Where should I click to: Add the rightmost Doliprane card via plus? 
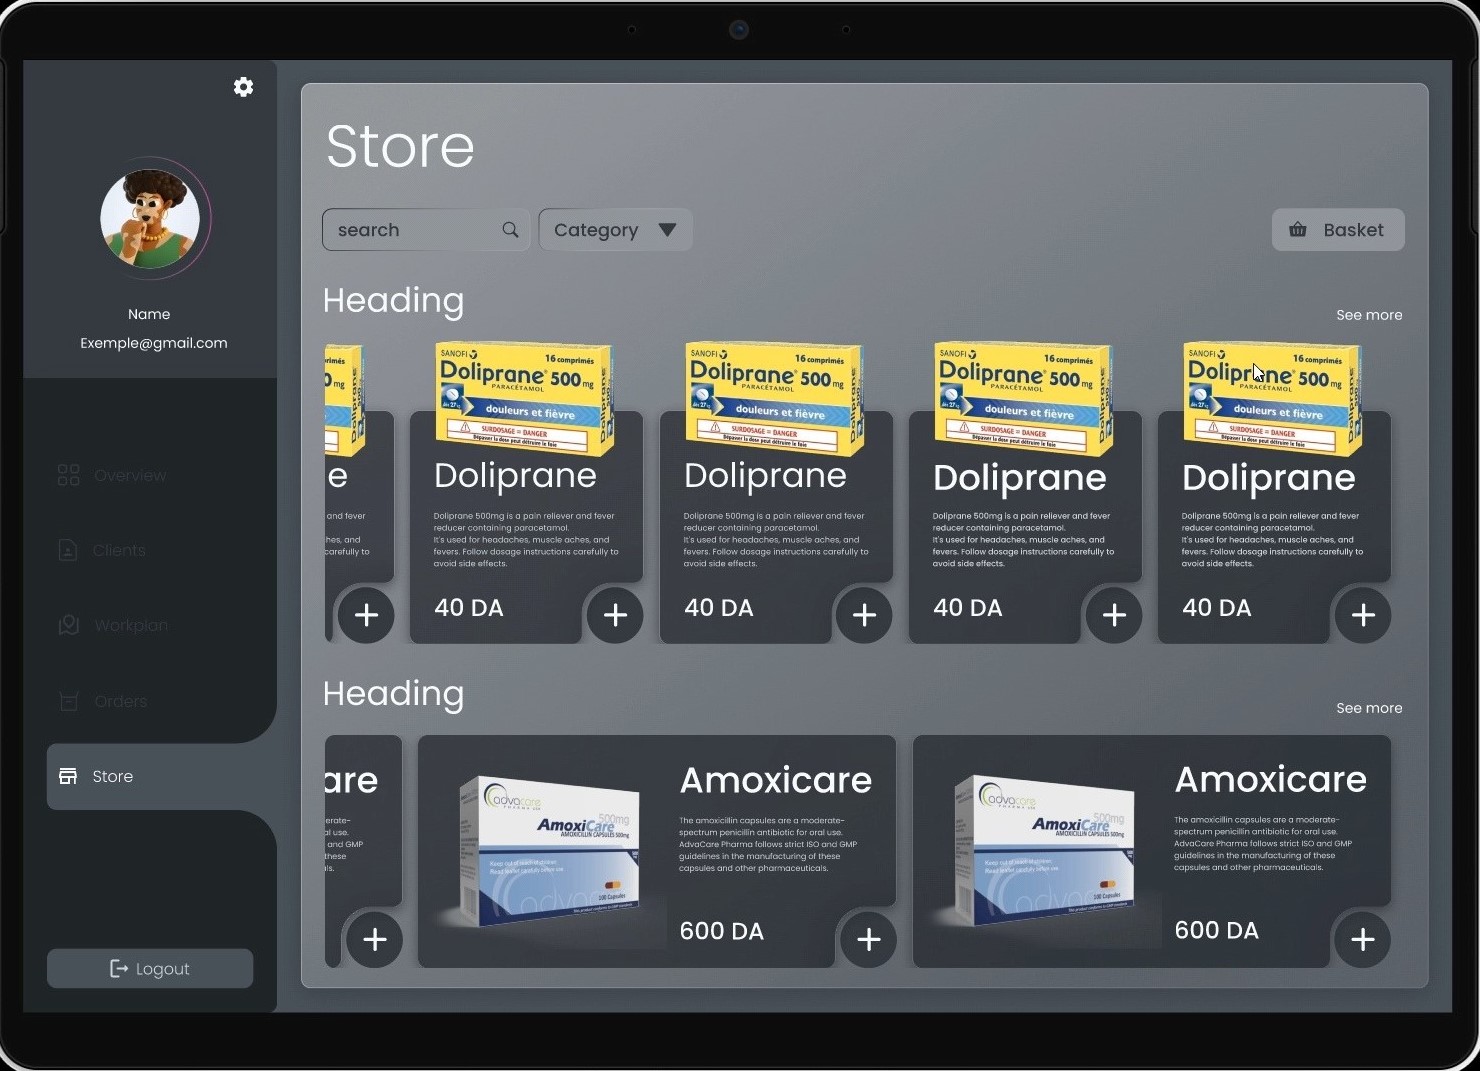[1363, 615]
